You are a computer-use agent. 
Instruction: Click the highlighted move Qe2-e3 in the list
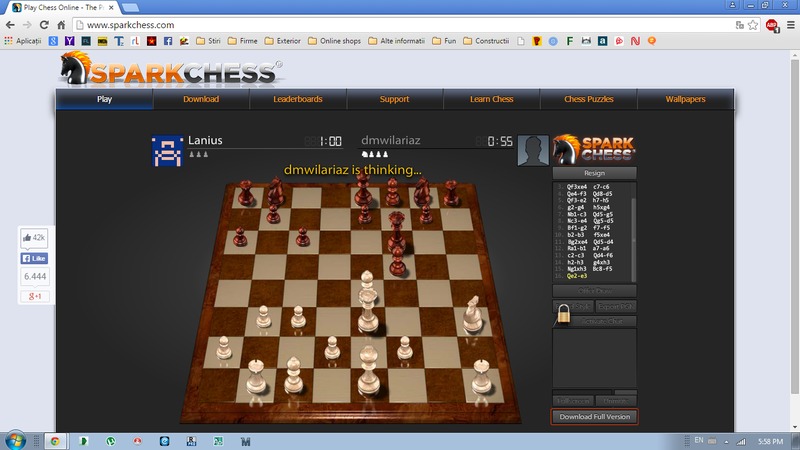(x=577, y=276)
